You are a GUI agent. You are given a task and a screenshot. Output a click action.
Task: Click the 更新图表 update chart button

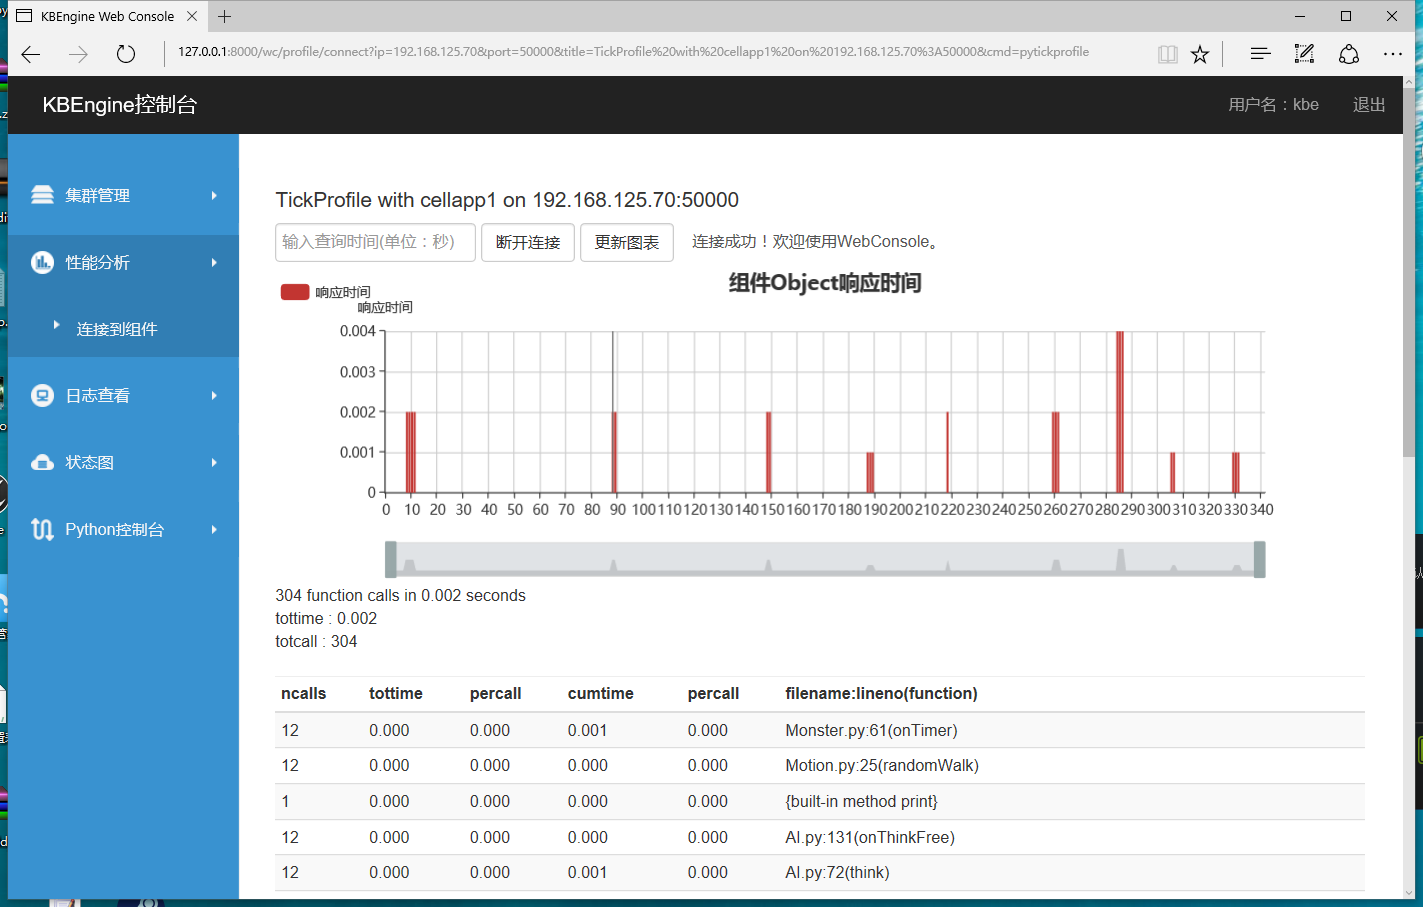627,242
